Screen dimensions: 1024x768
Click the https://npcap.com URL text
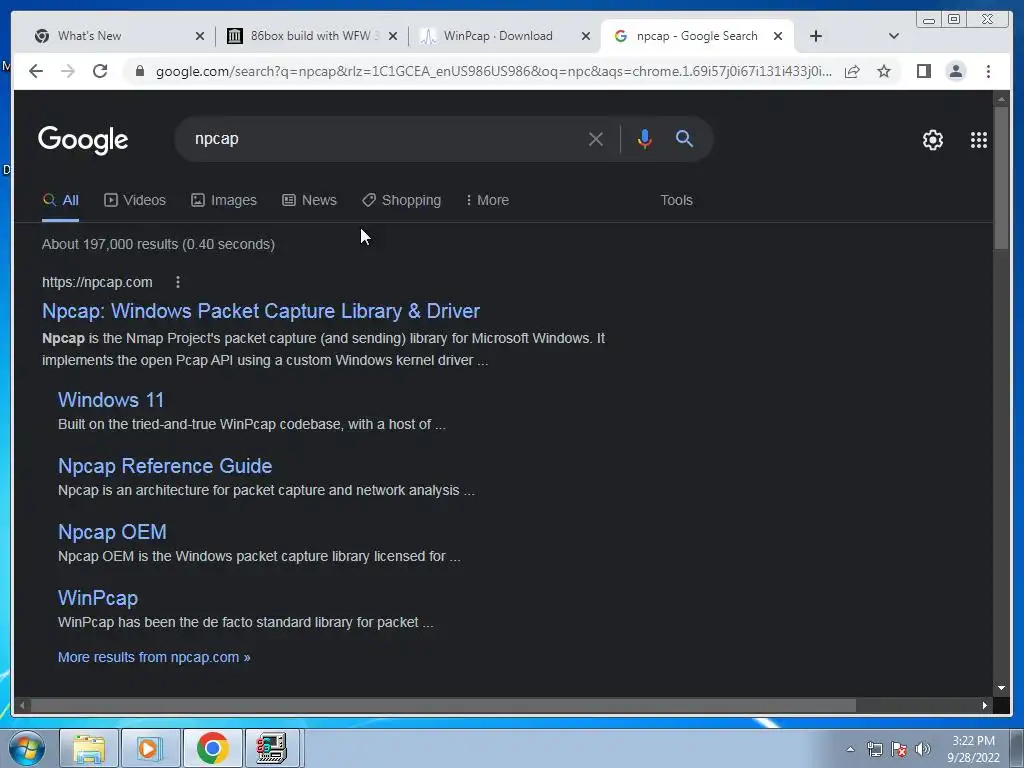pyautogui.click(x=97, y=282)
